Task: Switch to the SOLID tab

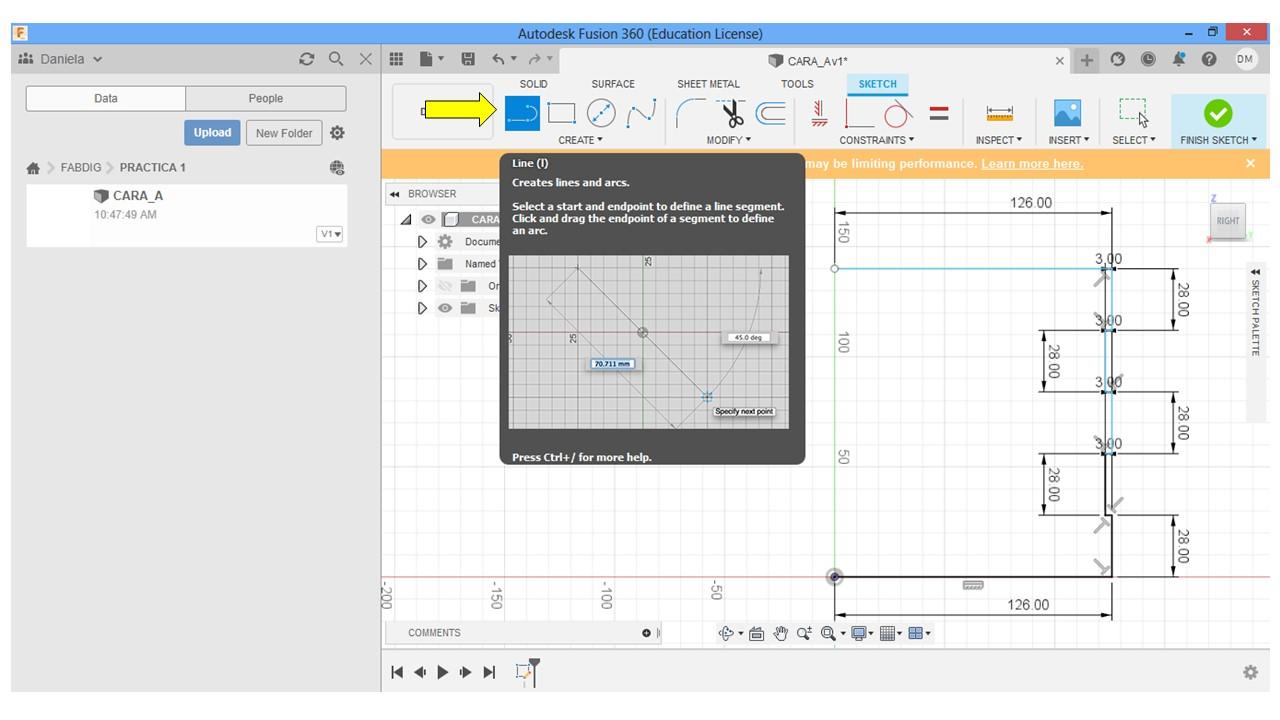Action: pyautogui.click(x=533, y=84)
